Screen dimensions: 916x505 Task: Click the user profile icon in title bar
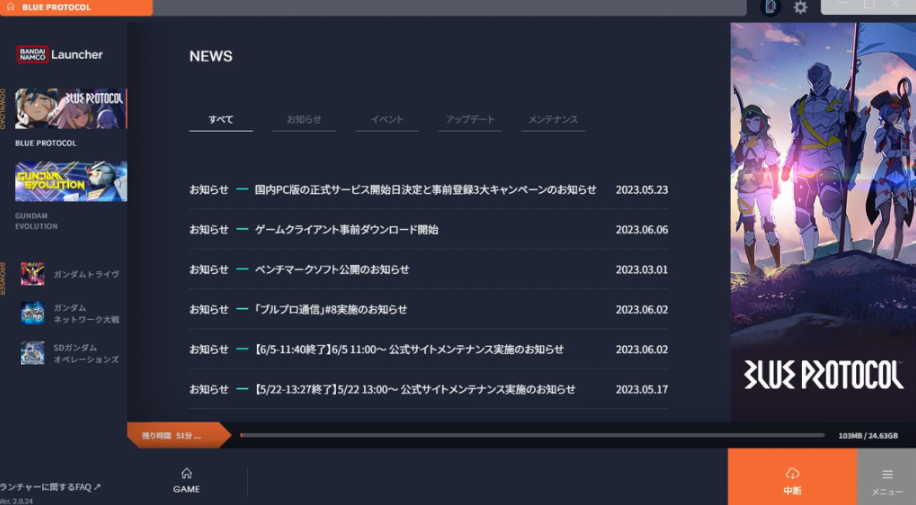point(770,7)
